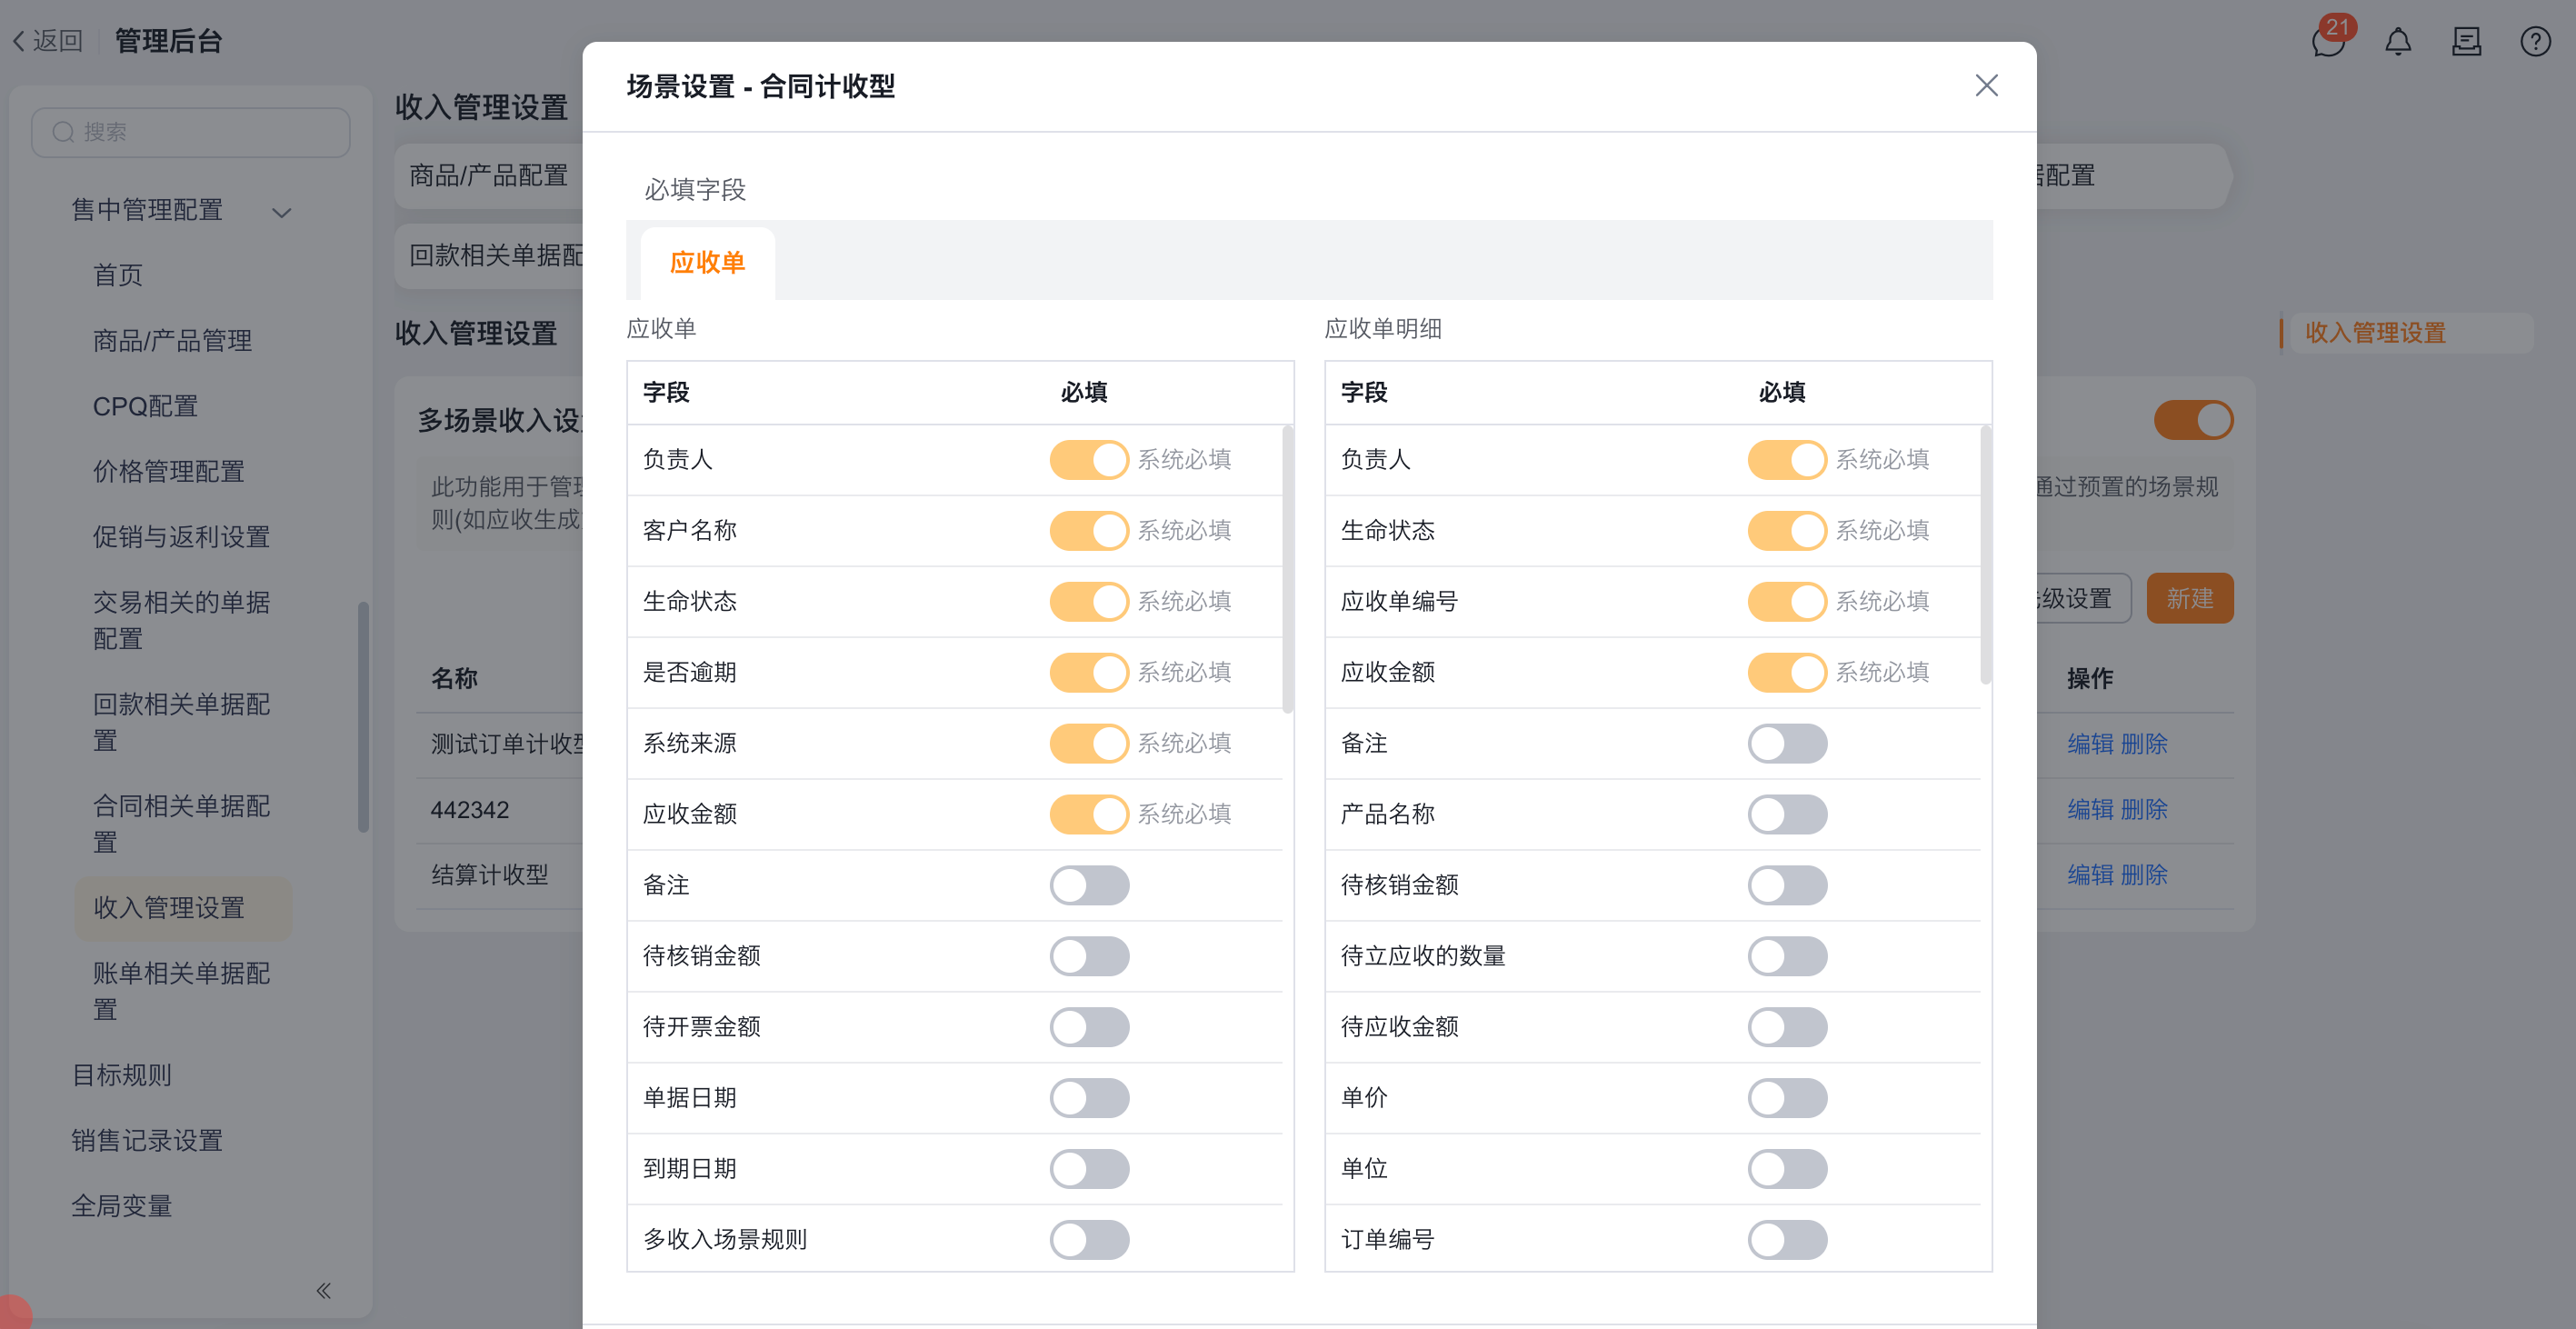Click the search magnifier icon

pyautogui.click(x=63, y=132)
